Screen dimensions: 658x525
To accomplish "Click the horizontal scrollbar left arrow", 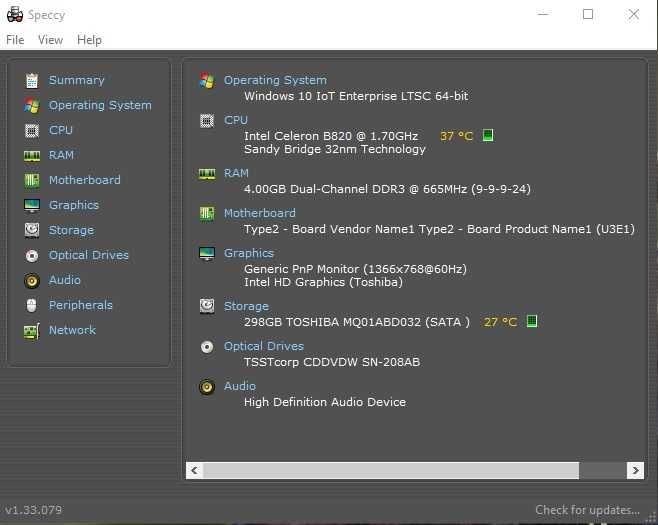I will tap(195, 470).
